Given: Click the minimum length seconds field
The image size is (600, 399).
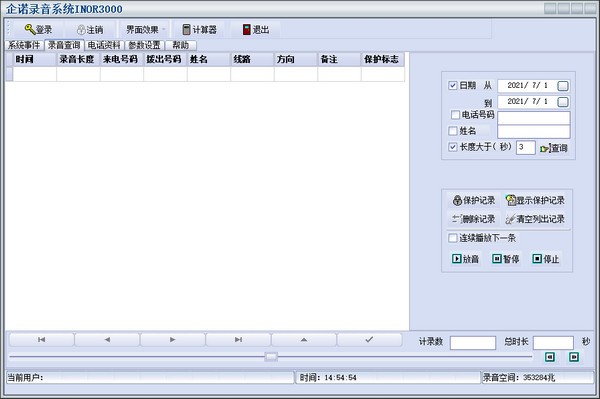Looking at the screenshot, I should tap(525, 147).
